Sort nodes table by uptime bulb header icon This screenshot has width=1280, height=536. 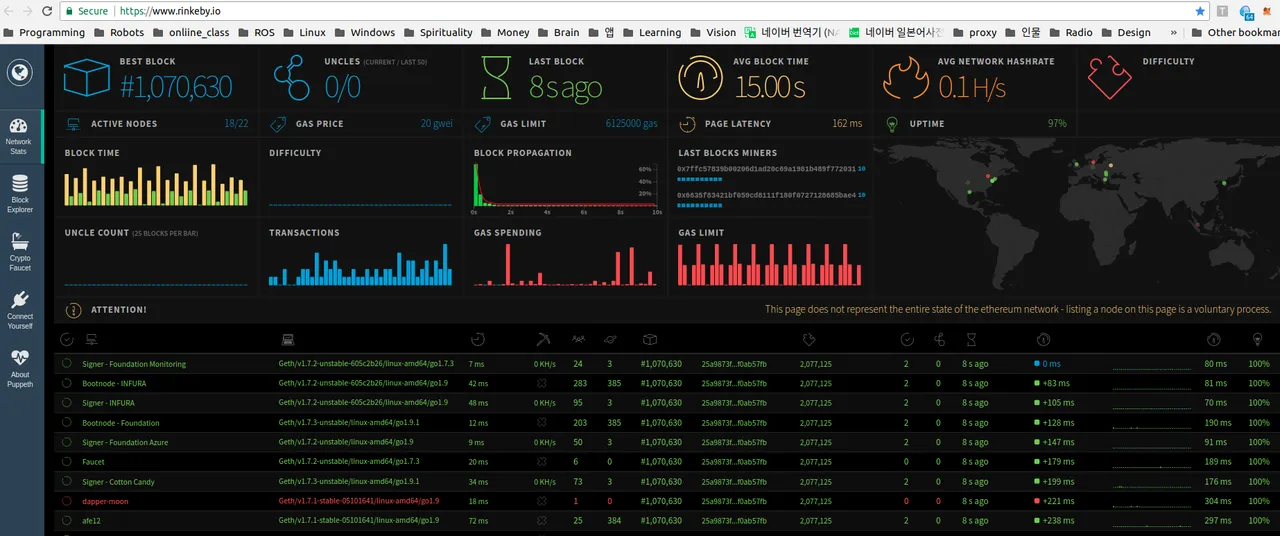click(1257, 340)
